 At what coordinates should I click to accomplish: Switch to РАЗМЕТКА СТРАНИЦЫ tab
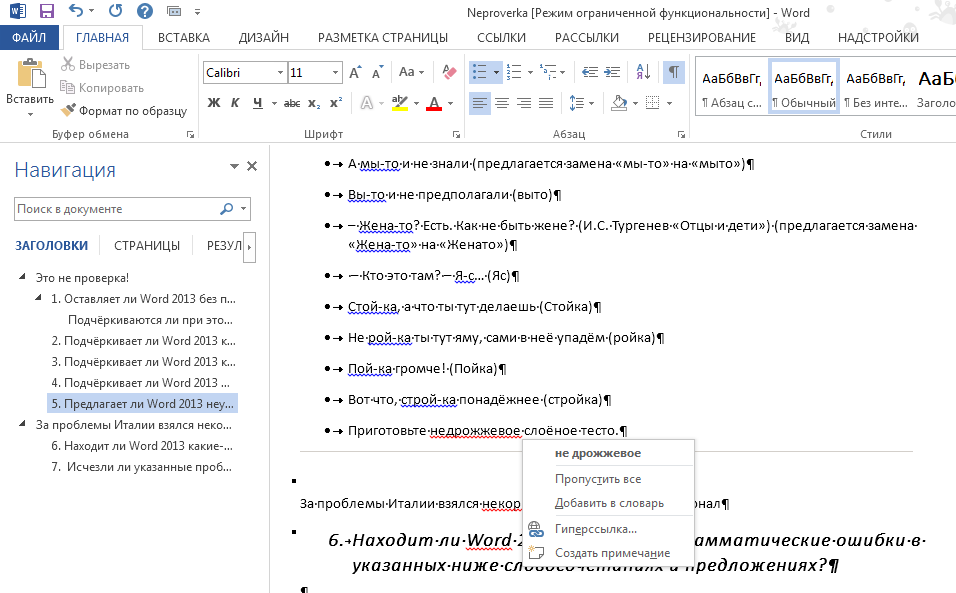point(383,38)
